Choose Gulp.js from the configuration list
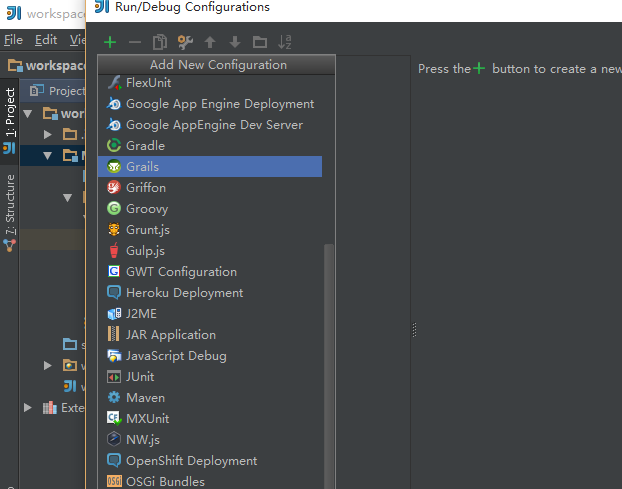The image size is (622, 489). point(210,251)
